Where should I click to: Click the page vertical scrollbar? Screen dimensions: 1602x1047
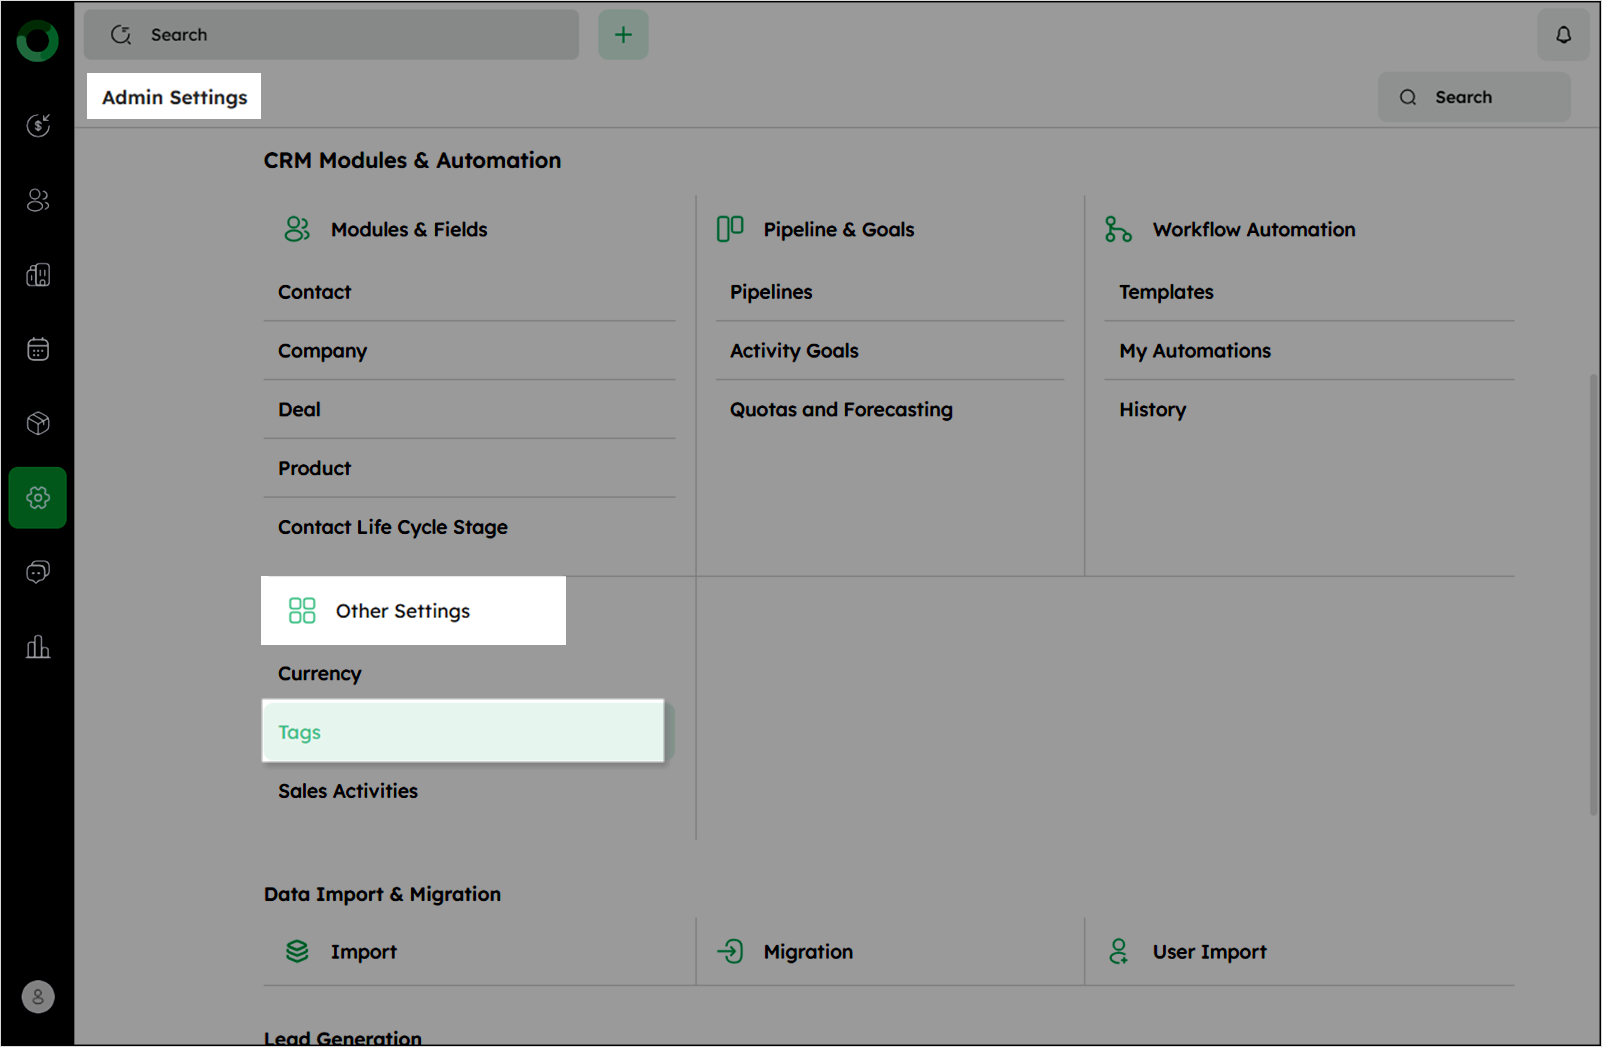pos(1593,595)
